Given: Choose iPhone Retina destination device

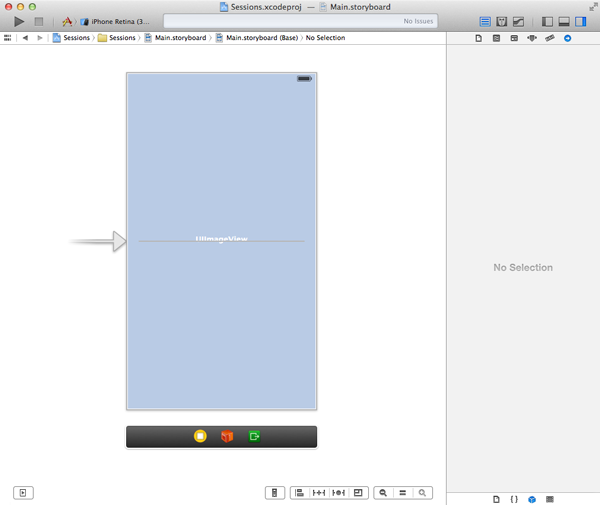Looking at the screenshot, I should [x=115, y=22].
